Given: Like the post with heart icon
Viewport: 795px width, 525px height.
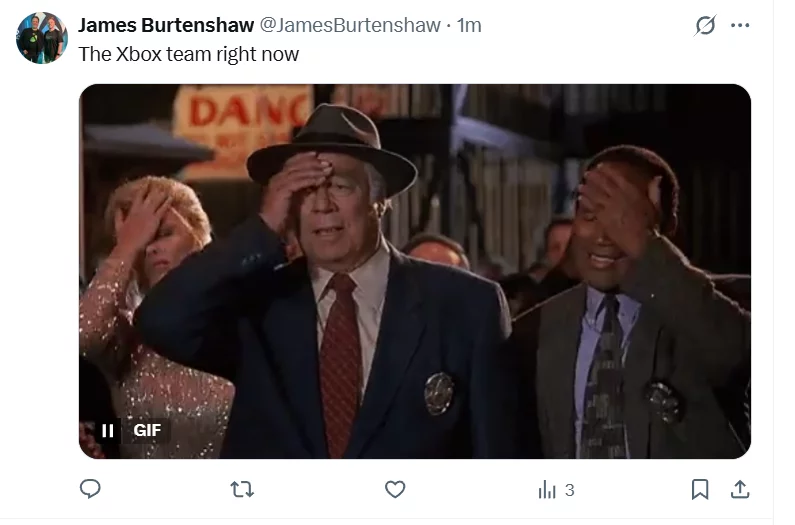Looking at the screenshot, I should pos(395,489).
